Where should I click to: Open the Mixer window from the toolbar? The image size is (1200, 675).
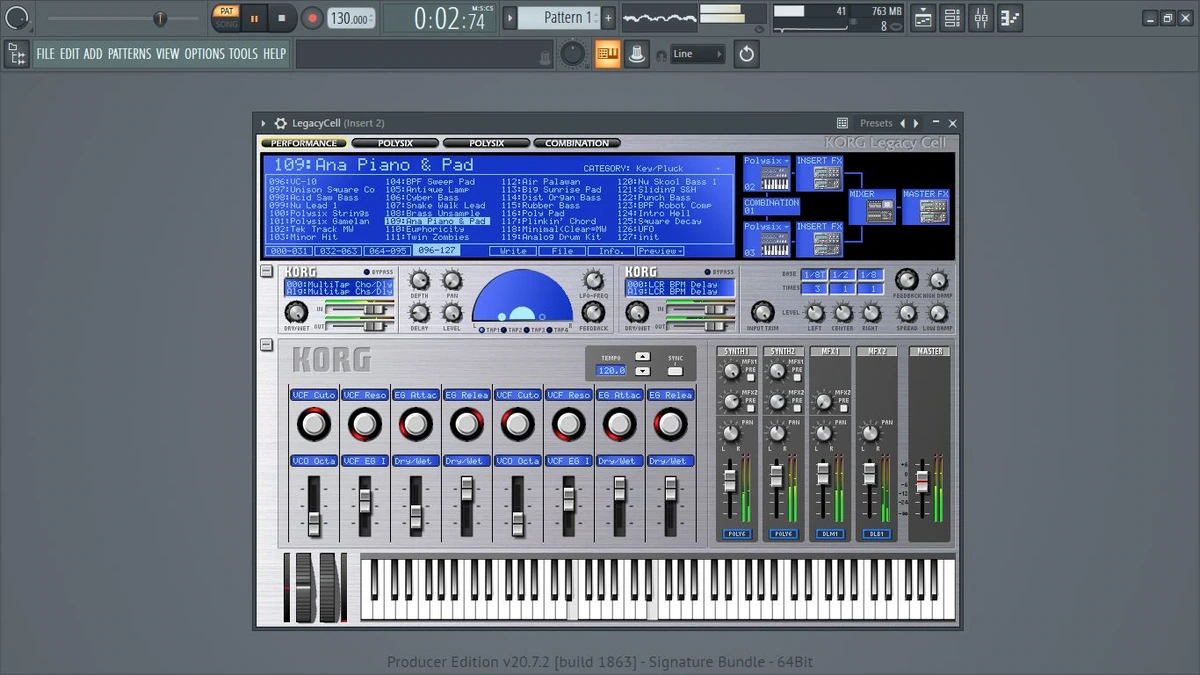(981, 18)
